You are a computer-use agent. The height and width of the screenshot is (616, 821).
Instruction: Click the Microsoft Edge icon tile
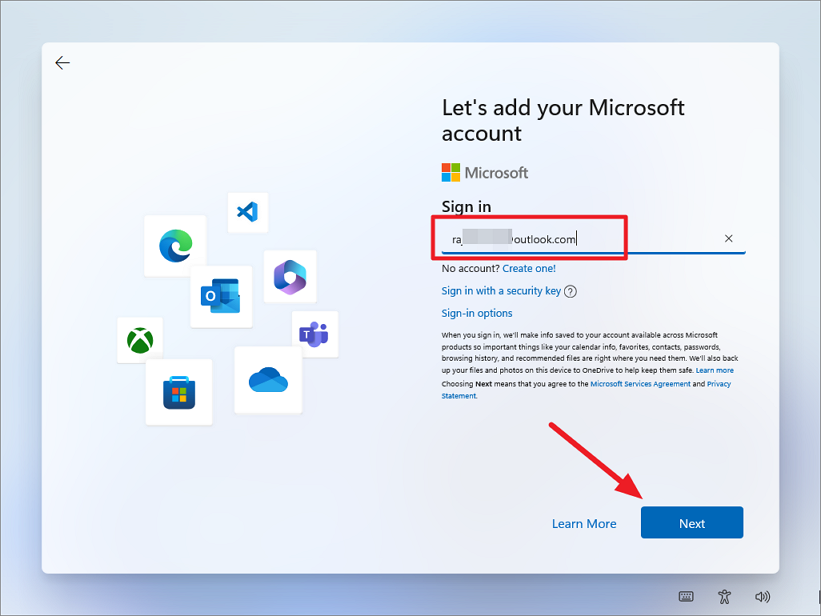[175, 245]
